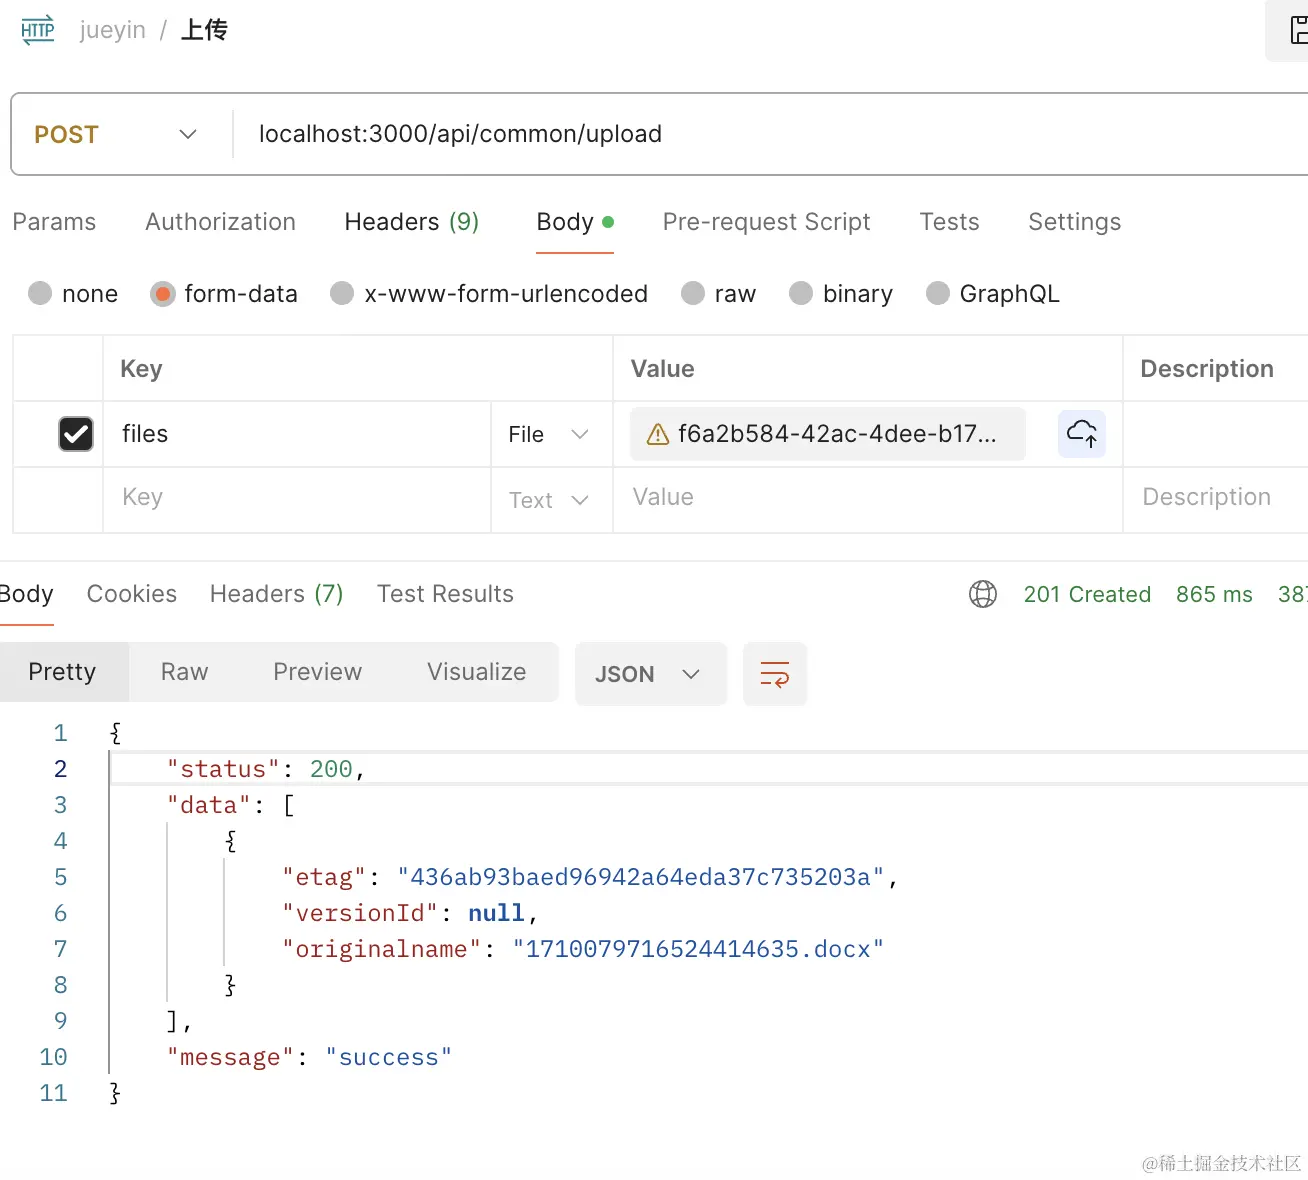
Task: Select the Raw view
Action: click(185, 672)
